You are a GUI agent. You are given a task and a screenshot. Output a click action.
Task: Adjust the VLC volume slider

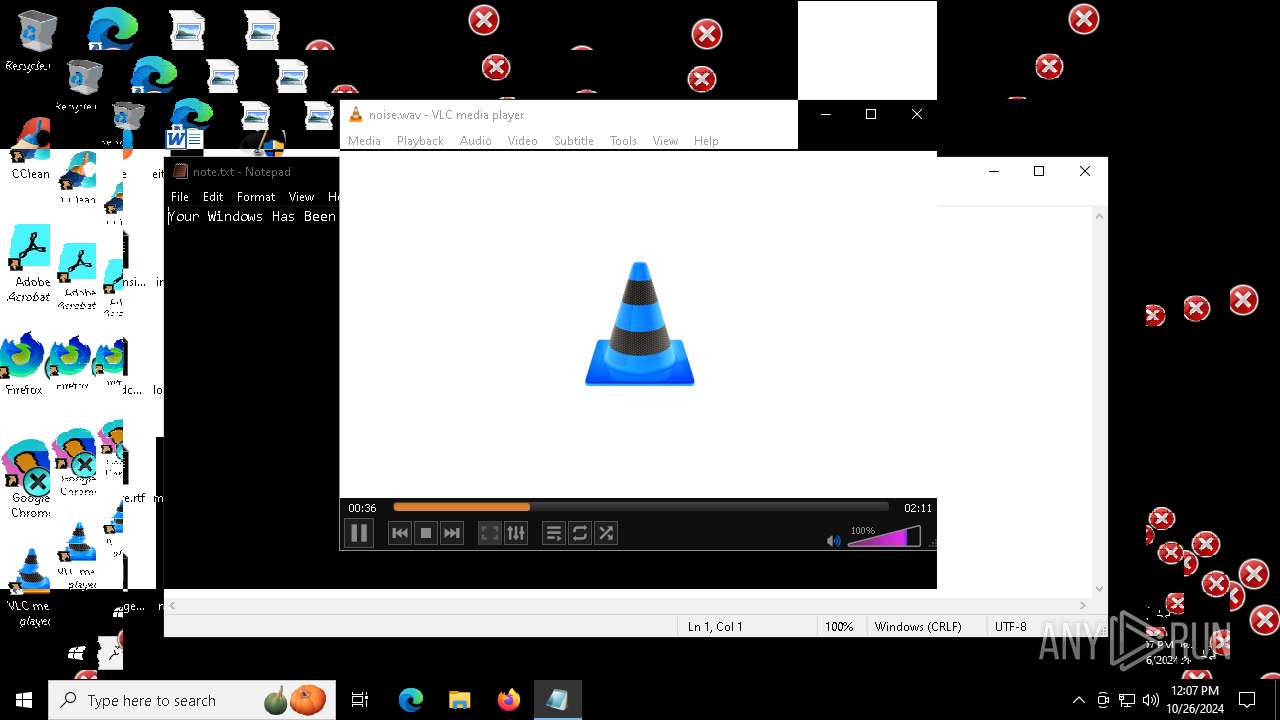pos(884,538)
